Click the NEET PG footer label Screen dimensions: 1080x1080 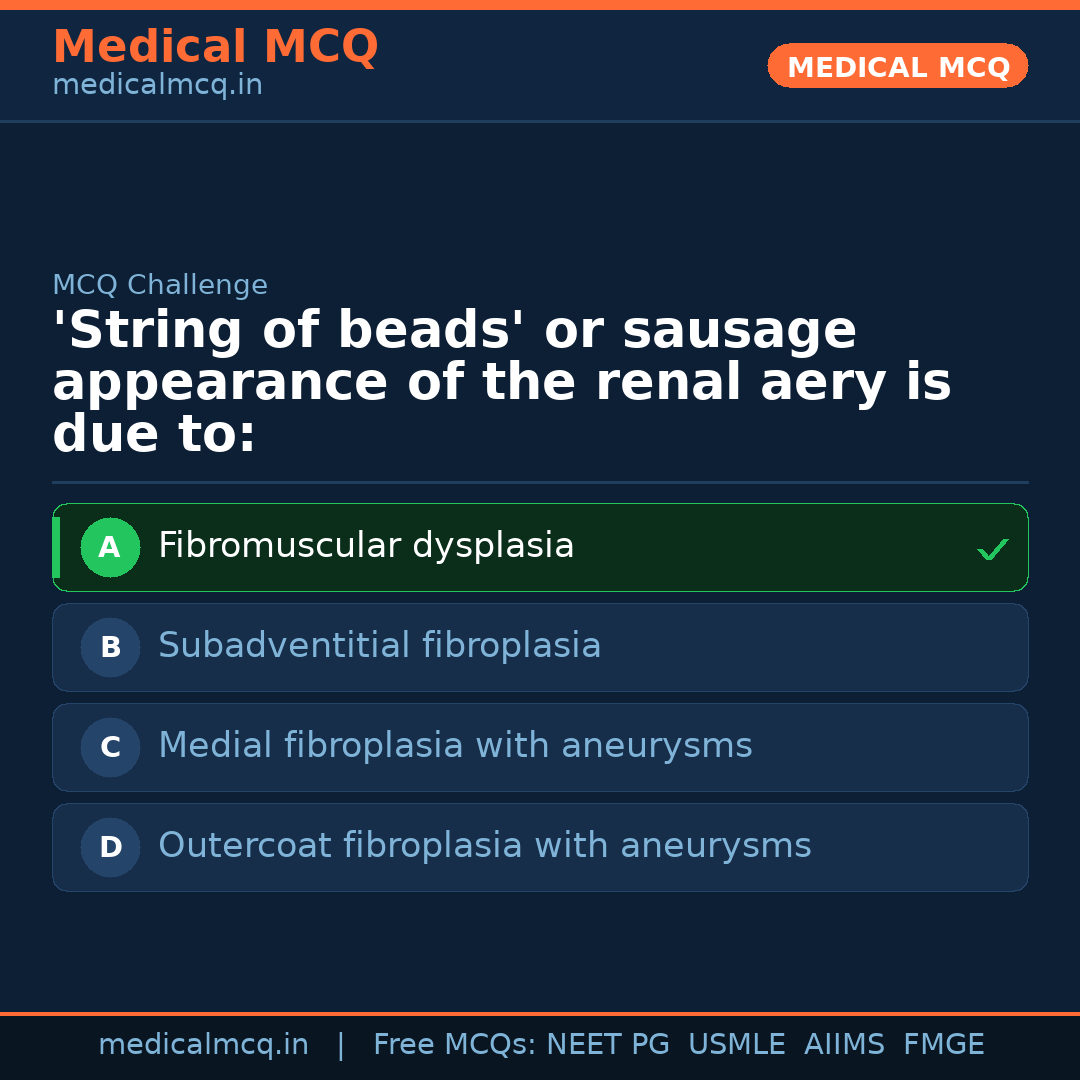pos(608,1045)
